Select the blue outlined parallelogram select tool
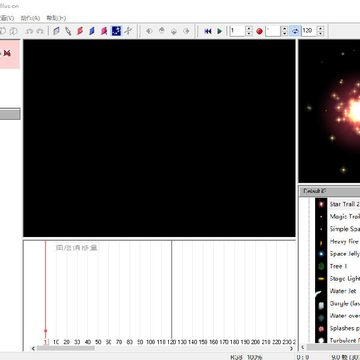Image resolution: width=360 pixels, height=360 pixels. (x=56, y=31)
